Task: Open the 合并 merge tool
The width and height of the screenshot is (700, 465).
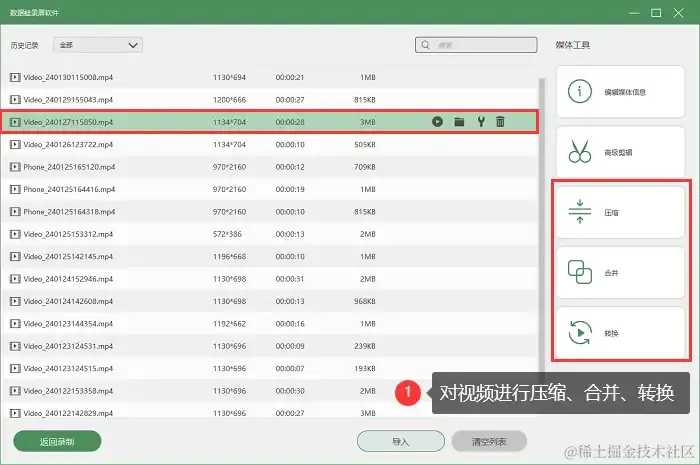Action: click(620, 272)
